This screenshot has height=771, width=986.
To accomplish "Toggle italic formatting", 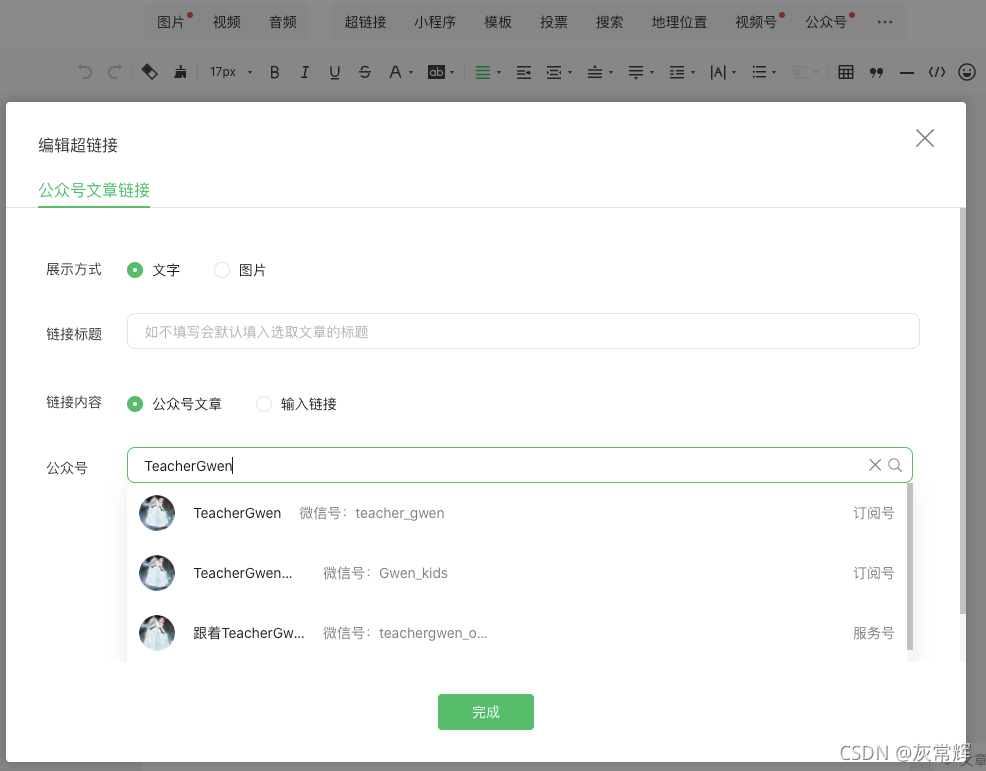I will tap(304, 72).
